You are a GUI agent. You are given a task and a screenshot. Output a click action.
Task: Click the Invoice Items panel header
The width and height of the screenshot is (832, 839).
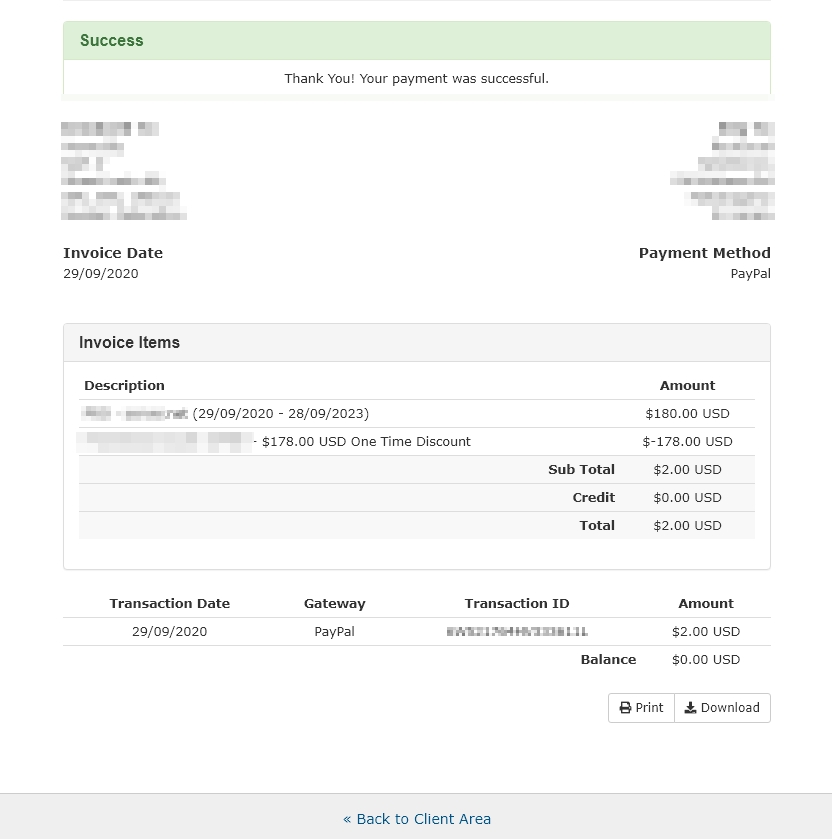130,342
